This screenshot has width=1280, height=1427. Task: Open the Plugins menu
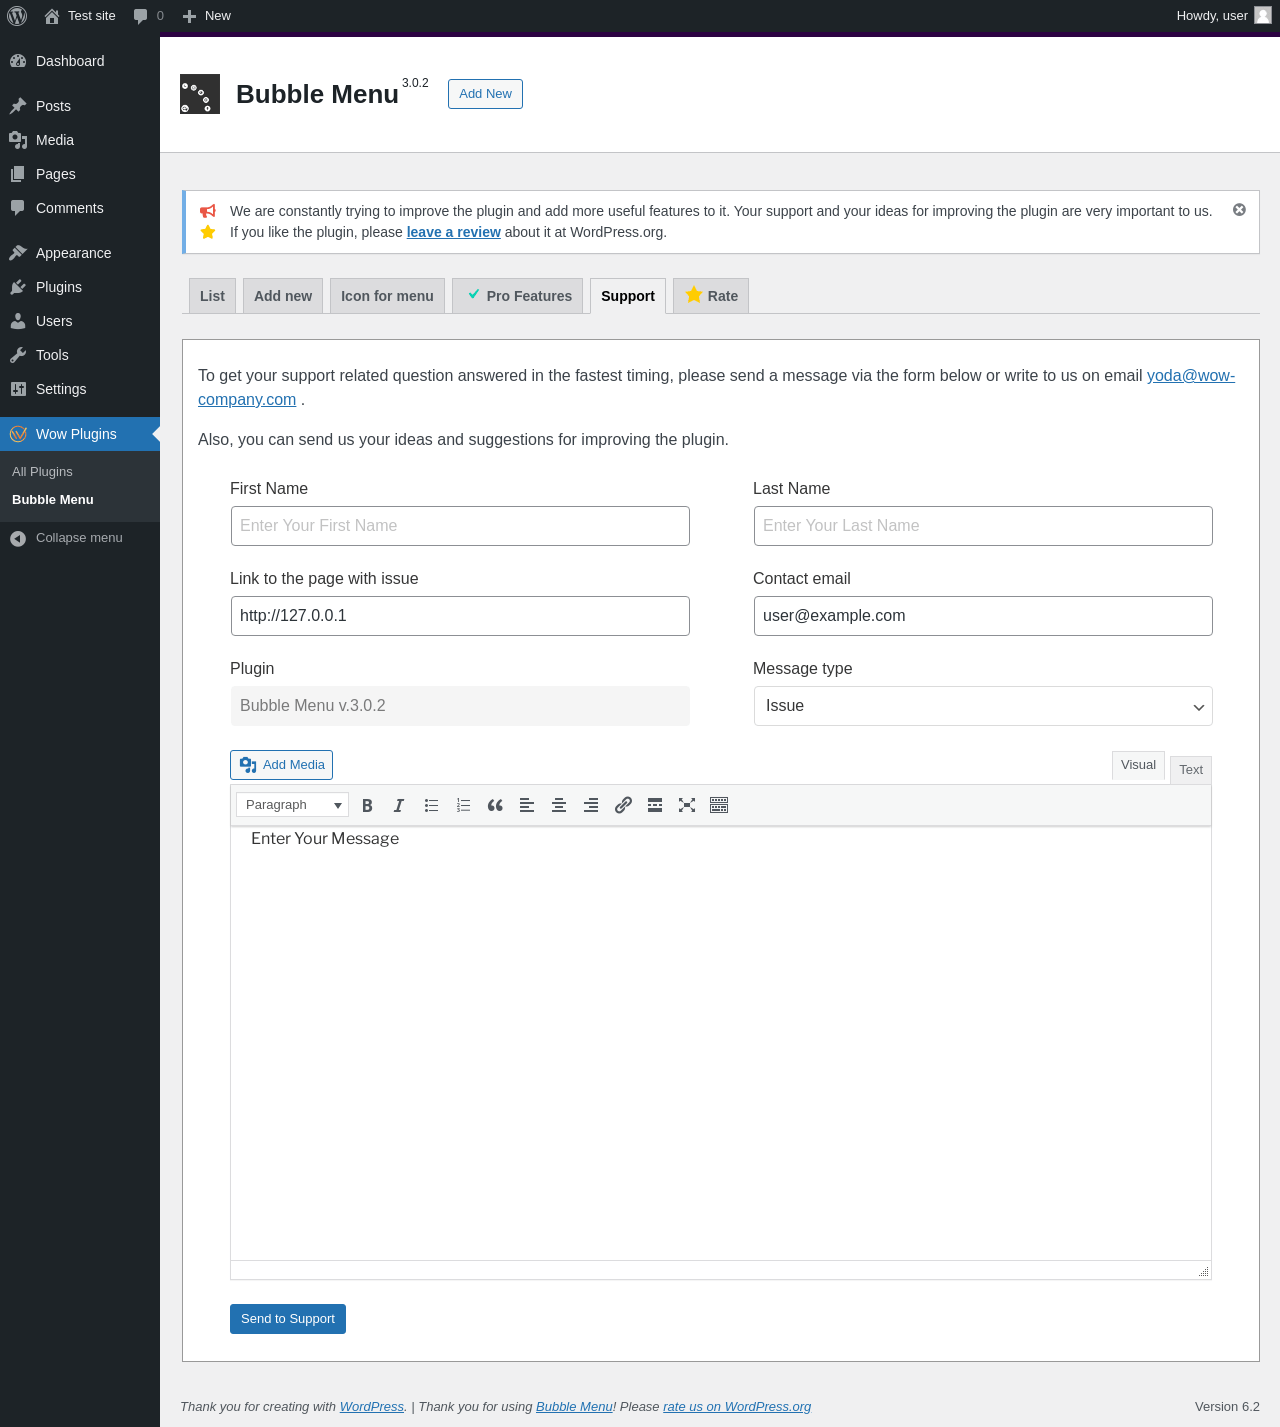(x=80, y=287)
